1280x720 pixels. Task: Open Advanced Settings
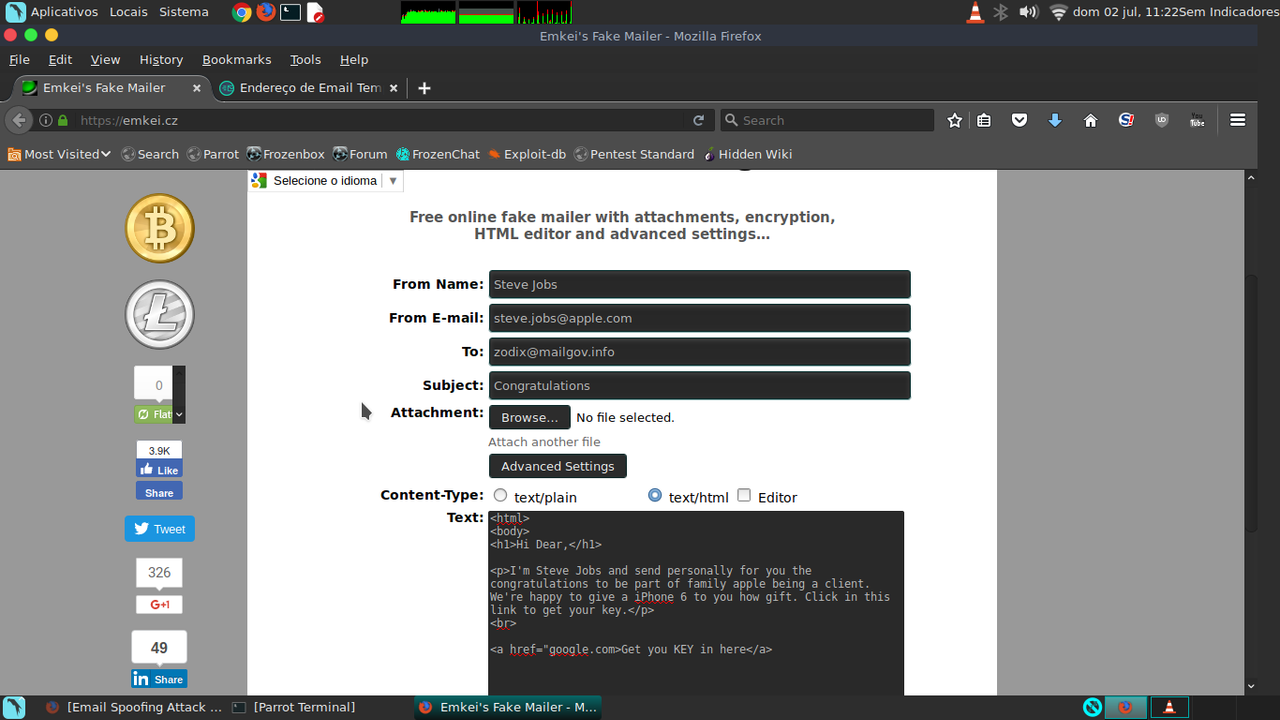pos(557,466)
